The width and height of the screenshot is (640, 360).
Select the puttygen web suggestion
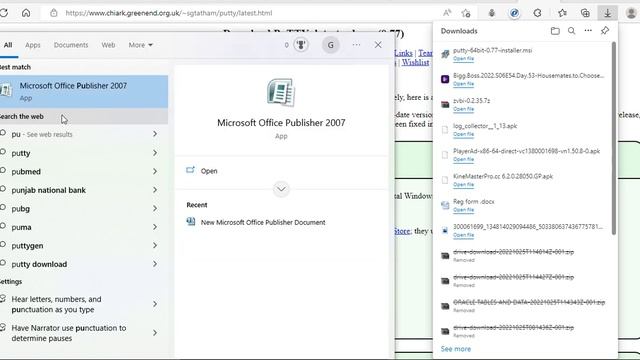tap(27, 246)
